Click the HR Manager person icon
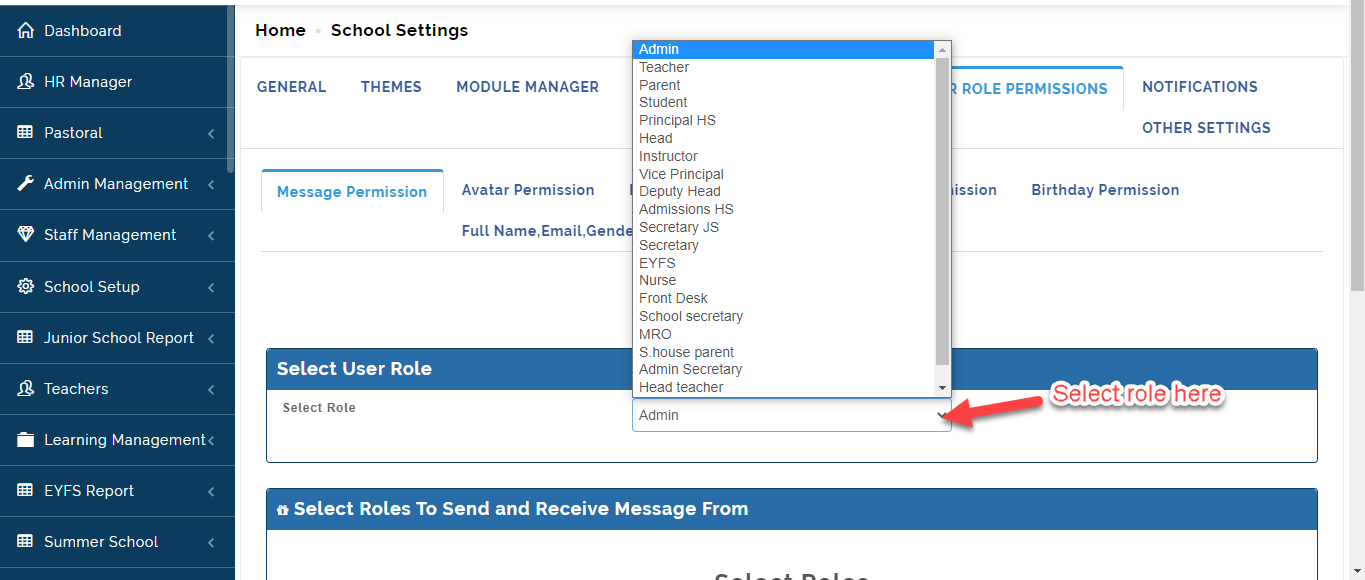The height and width of the screenshot is (580, 1365). coord(25,82)
